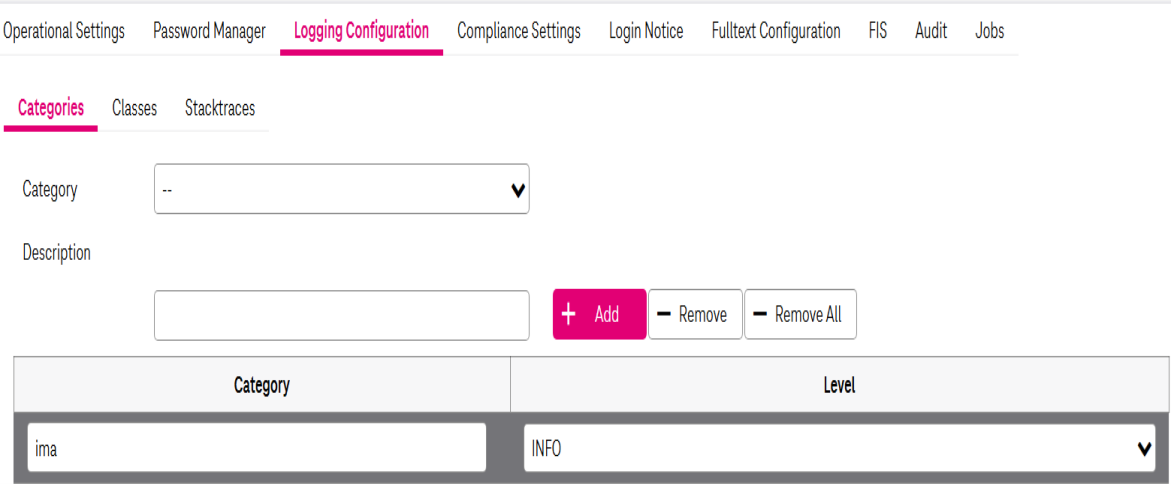Click the plus icon on Add button
This screenshot has width=1171, height=484.
(x=569, y=315)
